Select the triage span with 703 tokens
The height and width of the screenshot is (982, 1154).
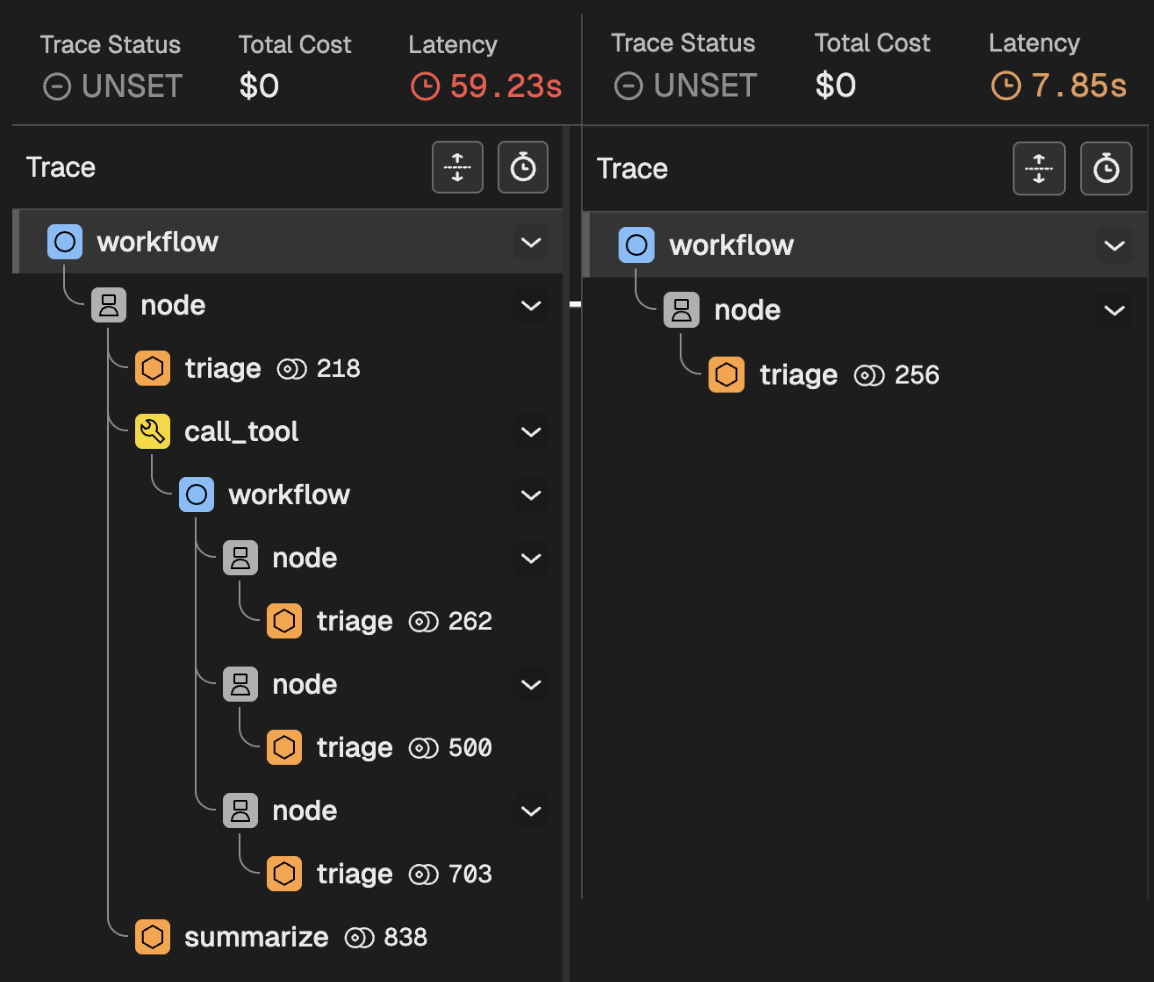coord(355,873)
